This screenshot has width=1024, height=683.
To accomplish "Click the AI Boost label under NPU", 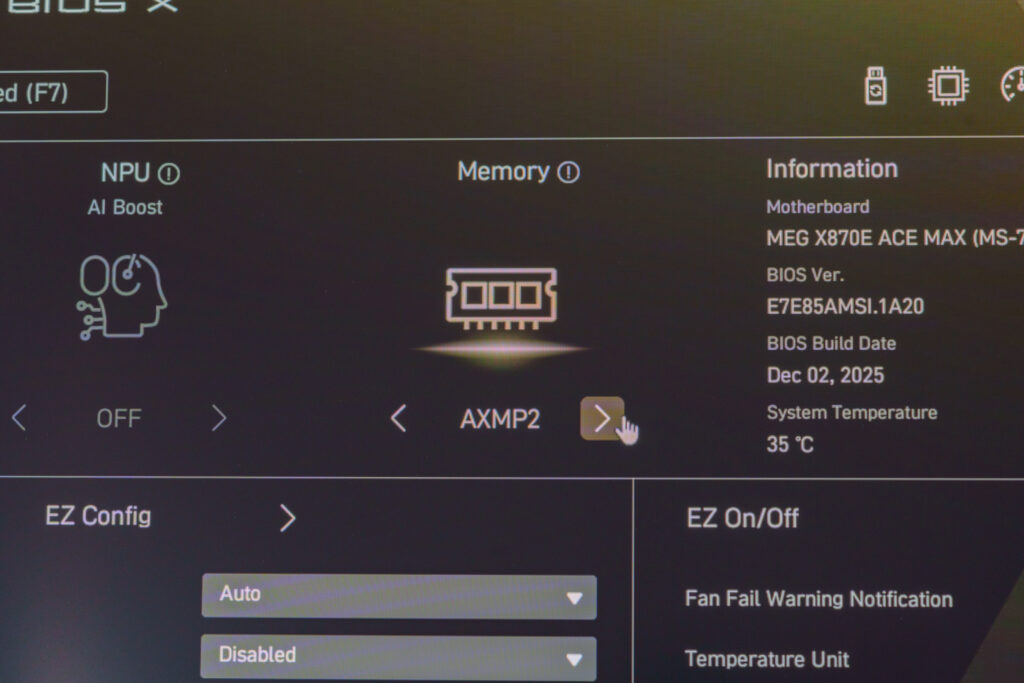I will [125, 207].
